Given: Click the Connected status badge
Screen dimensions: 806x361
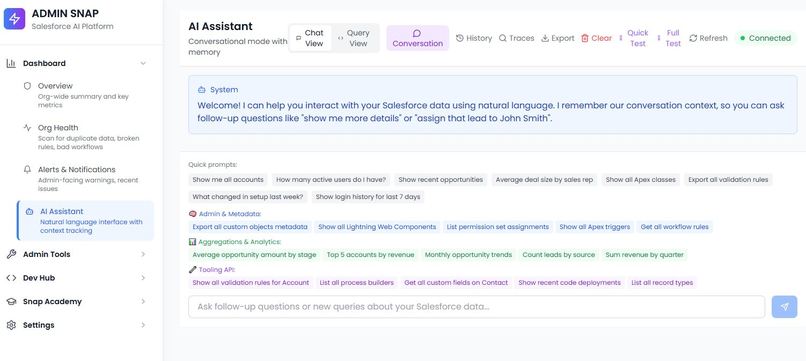Looking at the screenshot, I should tap(765, 38).
